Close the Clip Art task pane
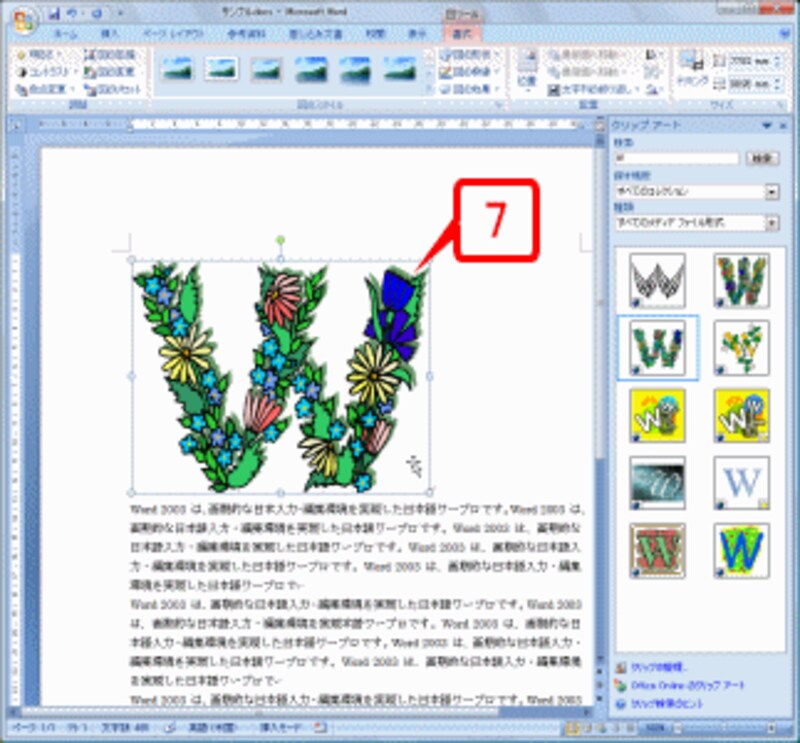Screen dimensions: 800x743 pos(781,125)
